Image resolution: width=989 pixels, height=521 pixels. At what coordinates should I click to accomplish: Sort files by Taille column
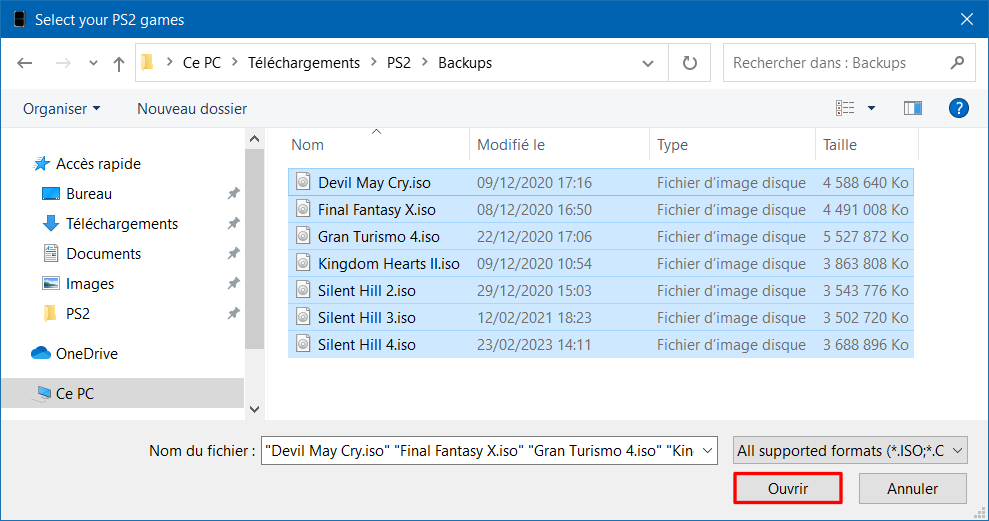pyautogui.click(x=840, y=145)
